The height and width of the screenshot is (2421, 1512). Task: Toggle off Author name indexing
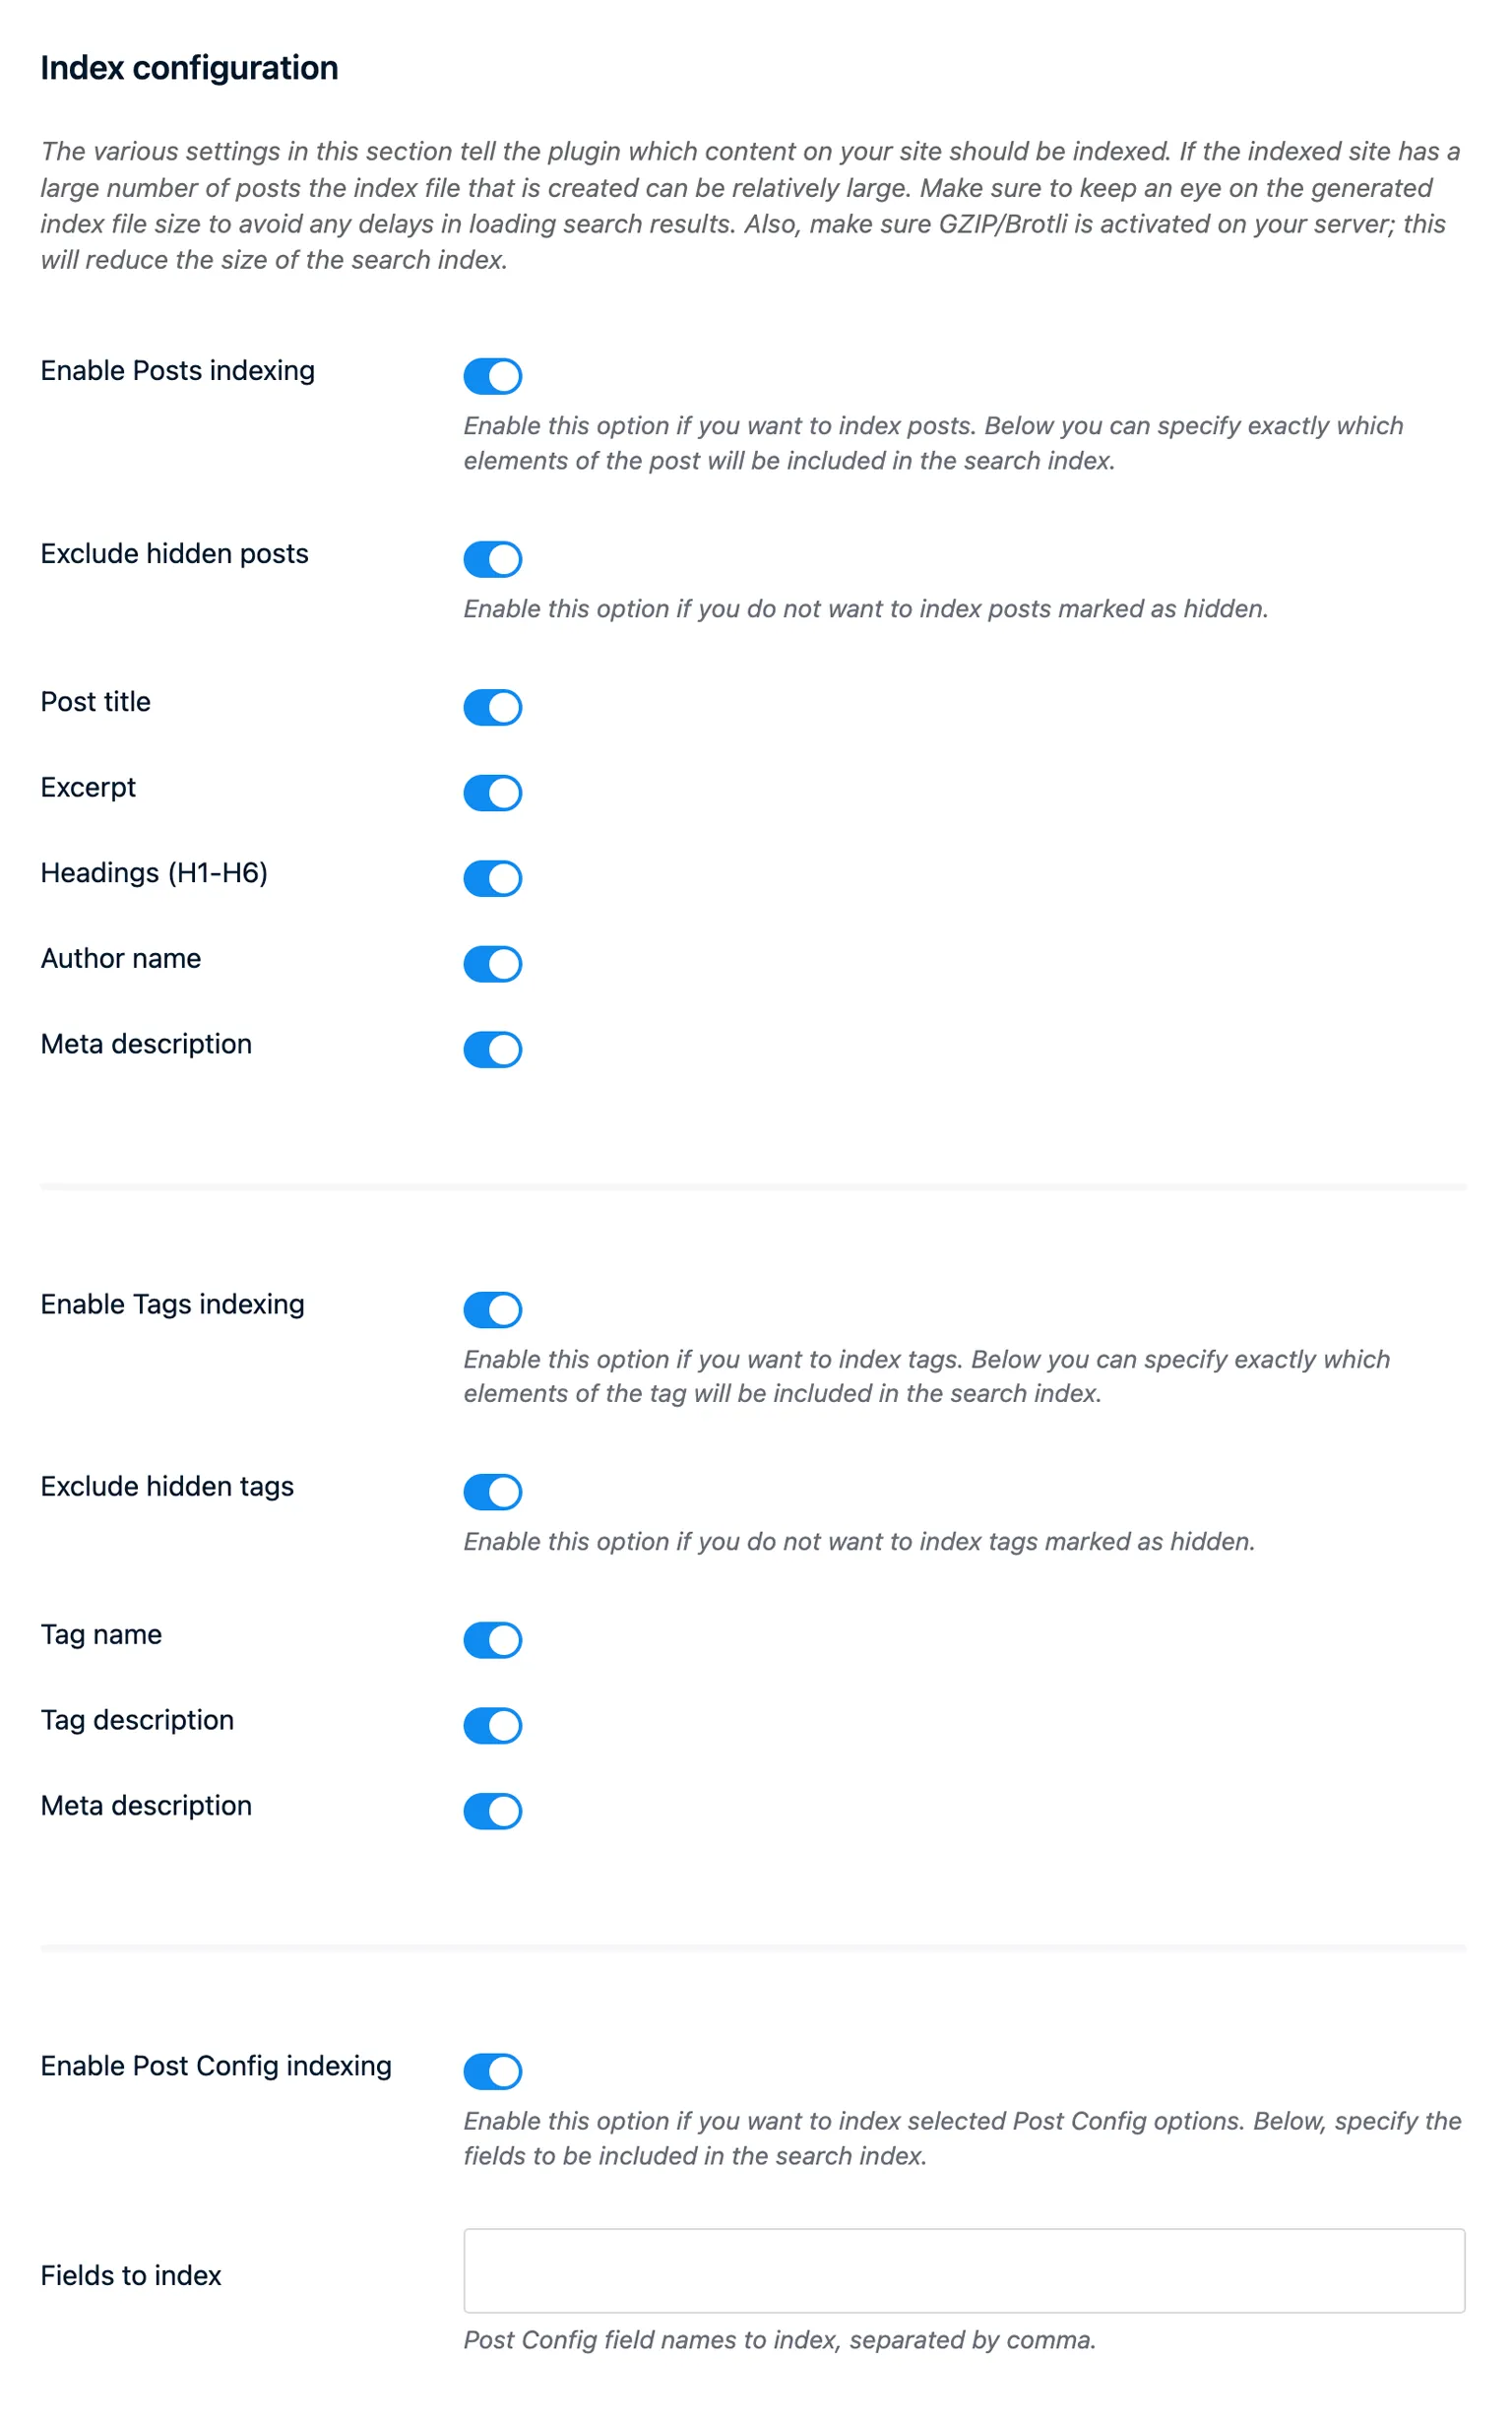click(x=492, y=964)
